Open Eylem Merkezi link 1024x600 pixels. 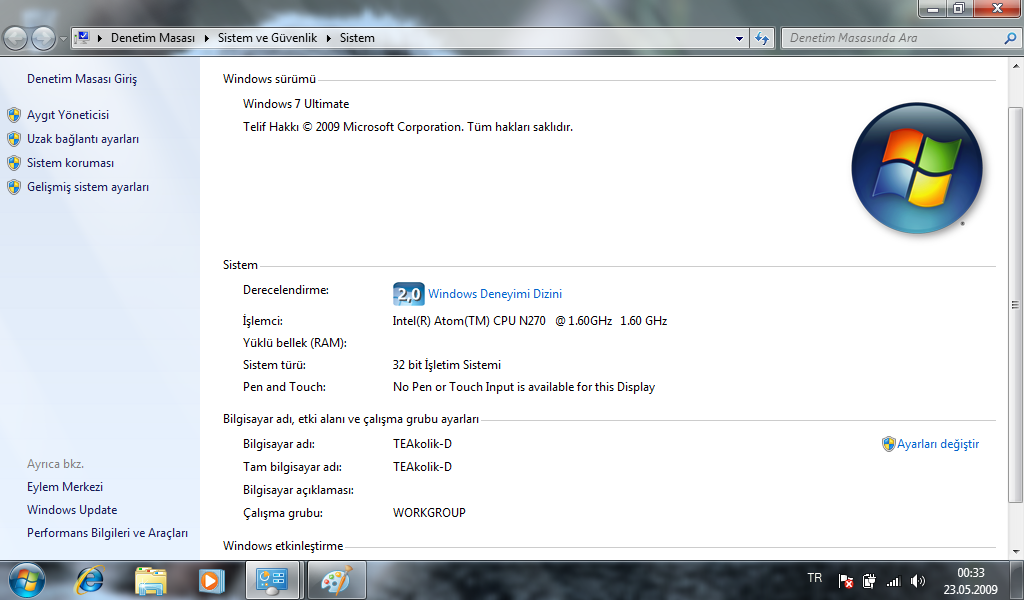[x=65, y=487]
